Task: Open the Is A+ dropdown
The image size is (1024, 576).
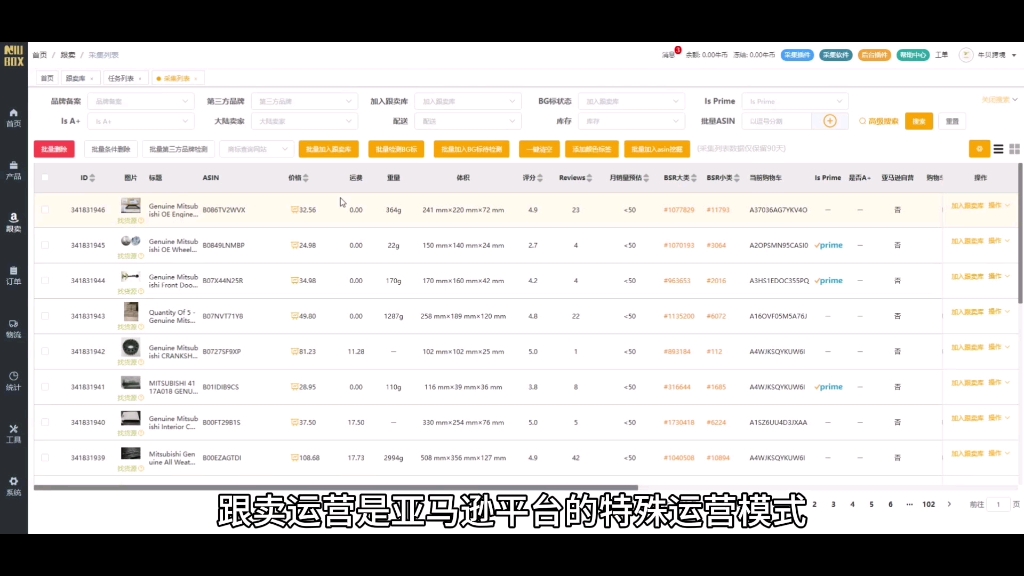Action: pyautogui.click(x=140, y=121)
